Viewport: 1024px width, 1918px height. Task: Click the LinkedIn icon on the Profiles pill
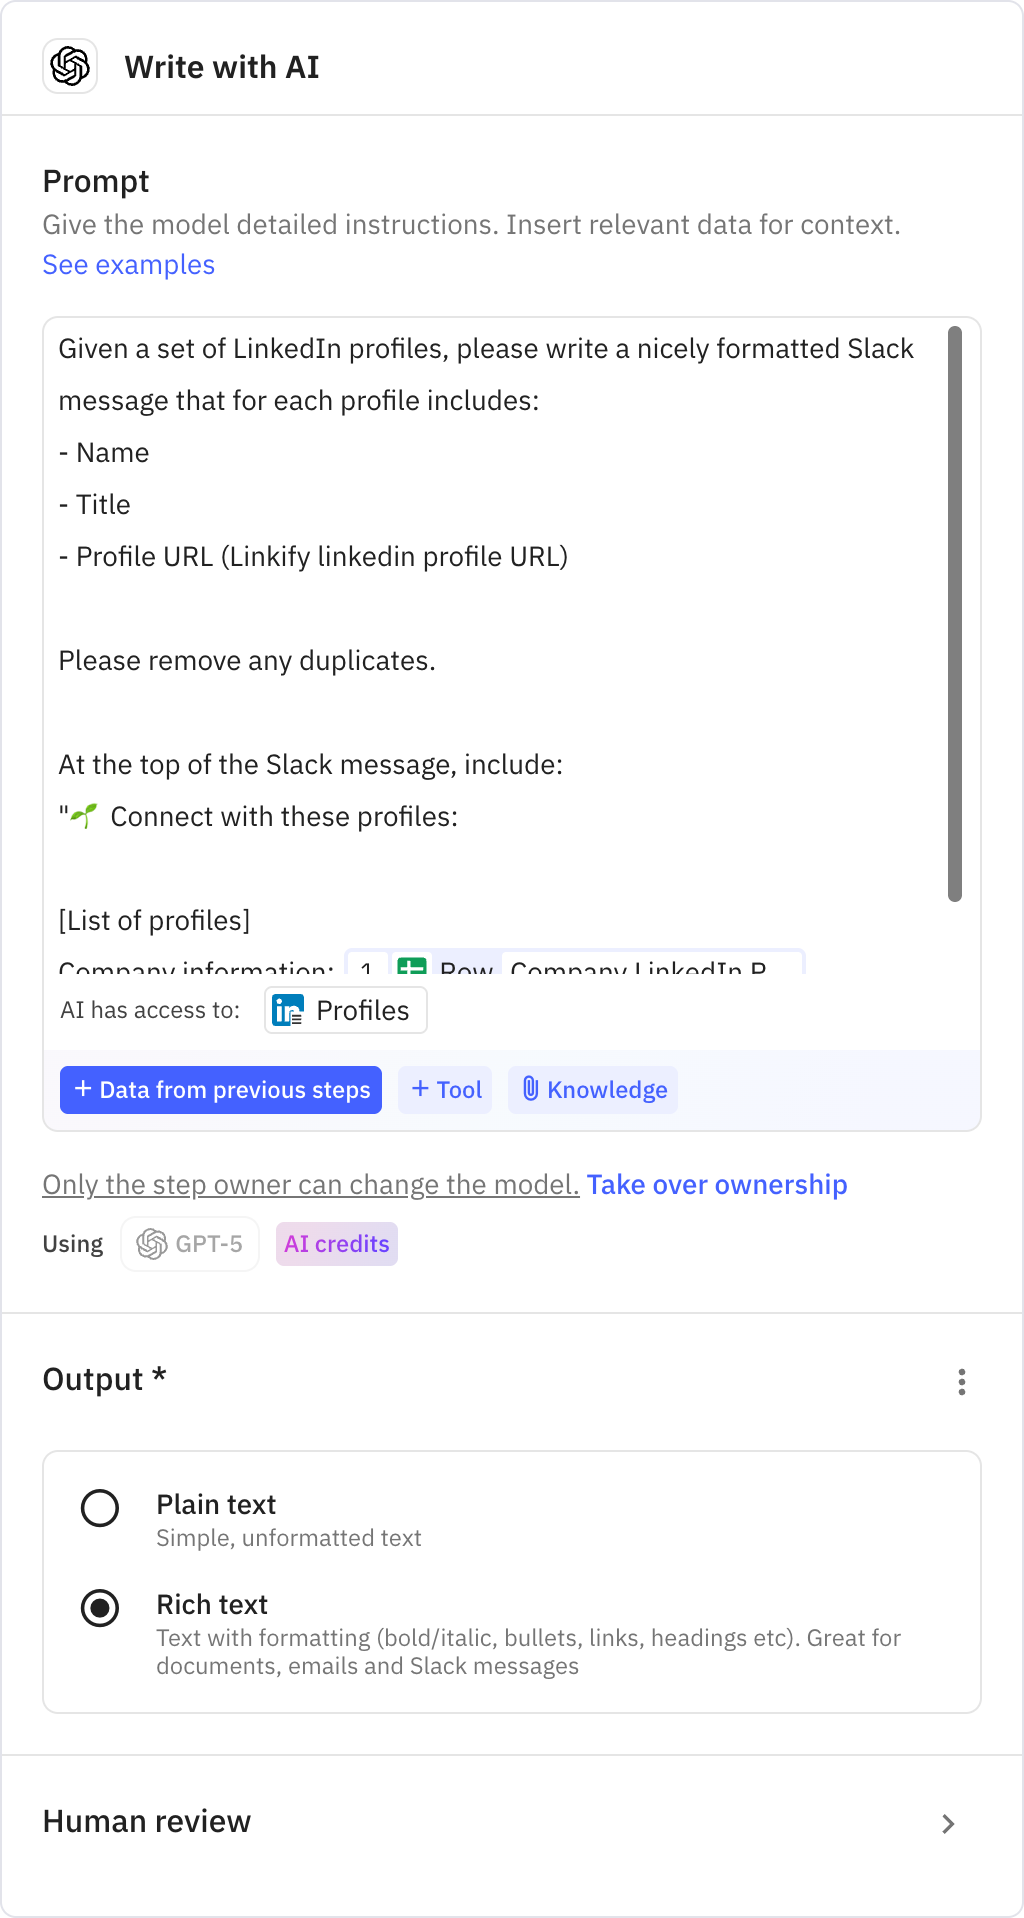pyautogui.click(x=287, y=1010)
